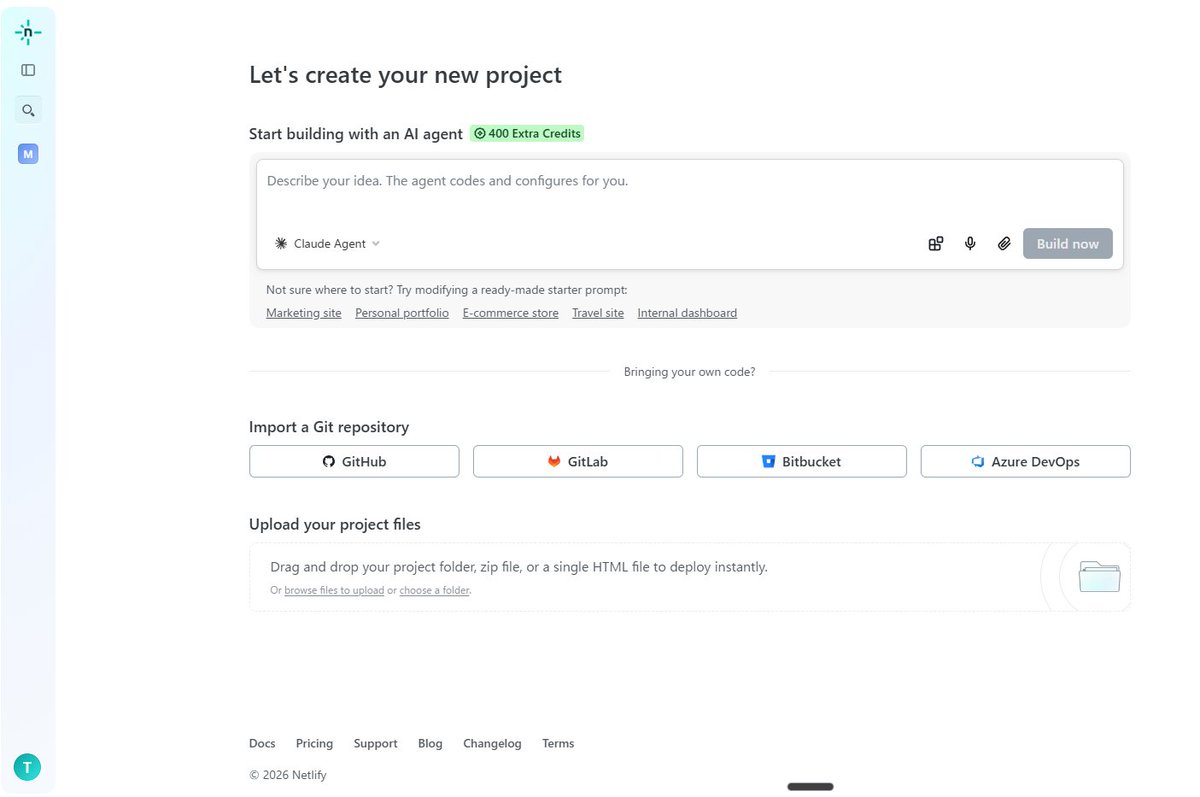Open browse files to upload link
The image size is (1200, 797).
(x=334, y=590)
